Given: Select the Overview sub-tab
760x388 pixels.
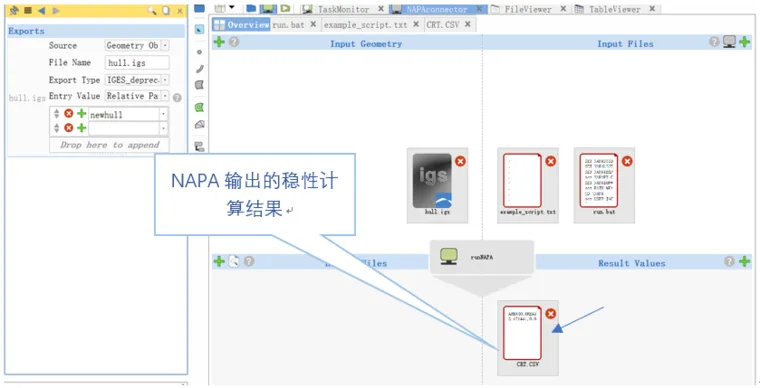Looking at the screenshot, I should click(241, 25).
